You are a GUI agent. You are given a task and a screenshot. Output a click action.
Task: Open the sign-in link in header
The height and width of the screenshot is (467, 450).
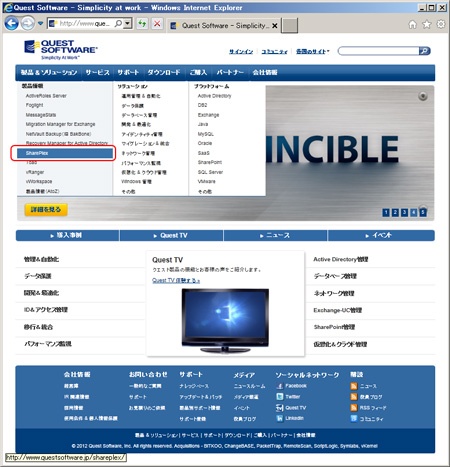[241, 51]
